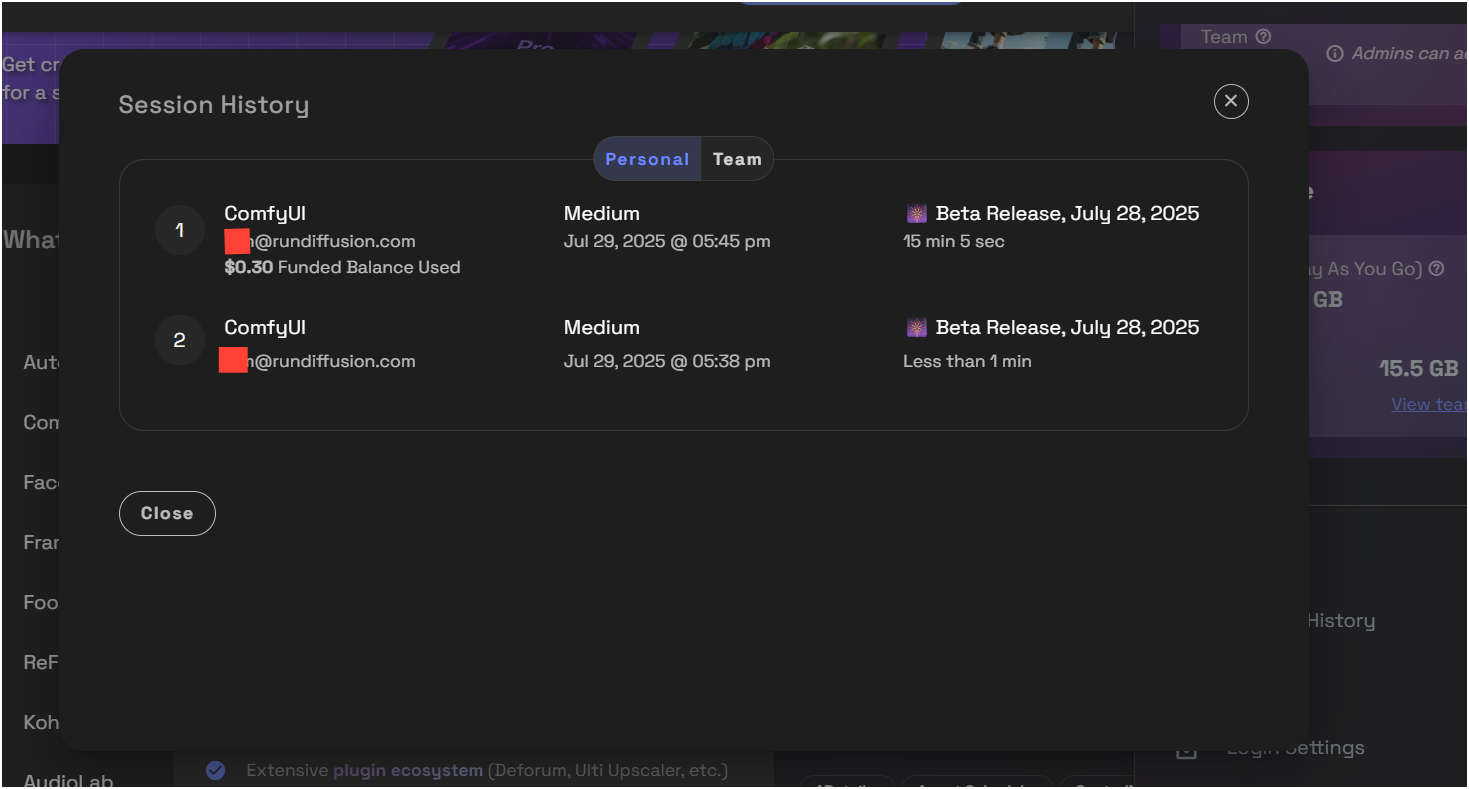
Task: Click the Session History heading
Action: pyautogui.click(x=214, y=105)
